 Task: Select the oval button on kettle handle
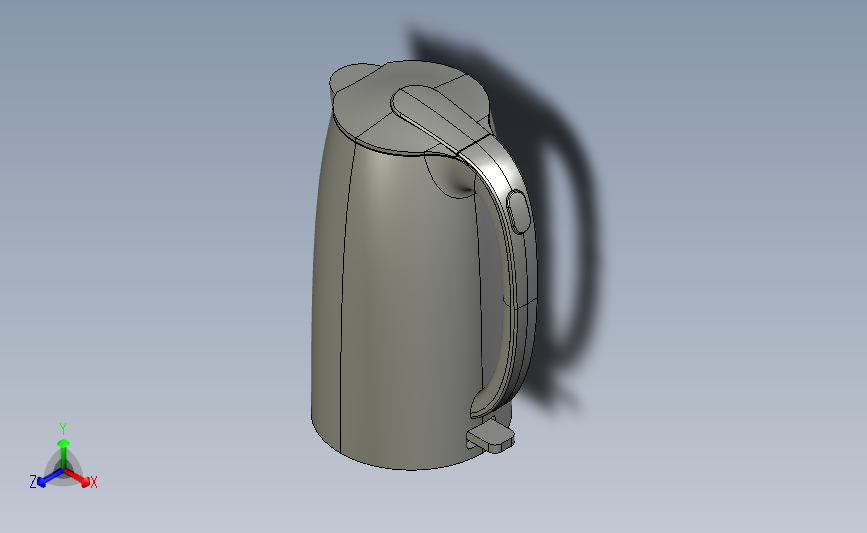[x=519, y=212]
